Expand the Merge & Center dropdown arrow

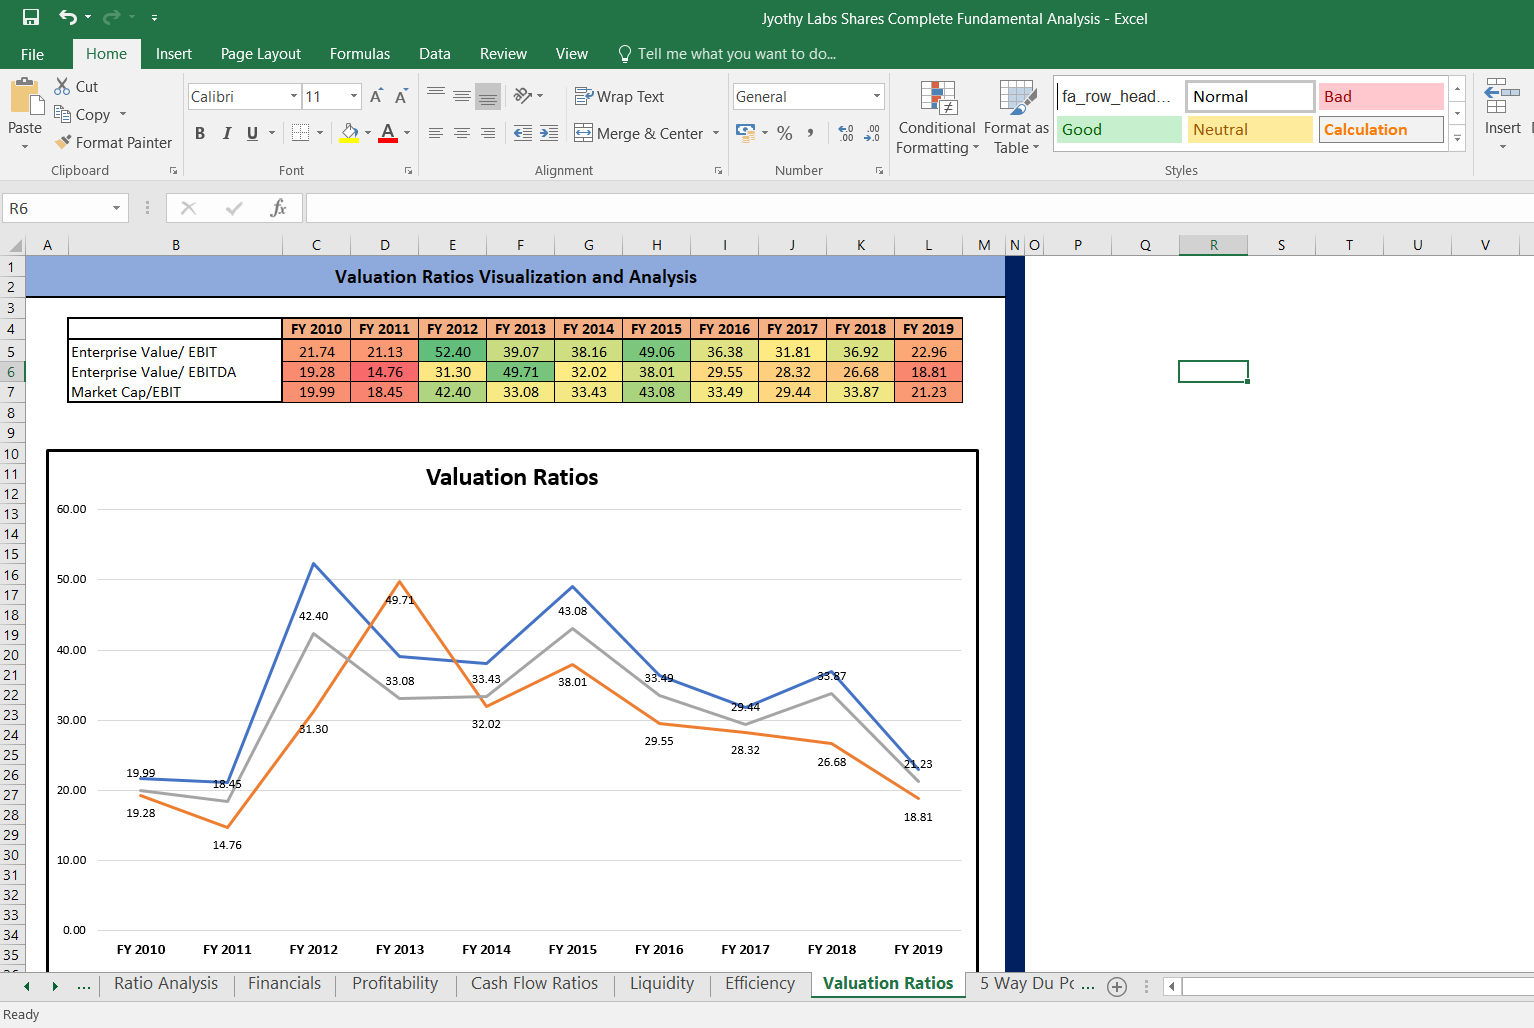click(x=716, y=133)
